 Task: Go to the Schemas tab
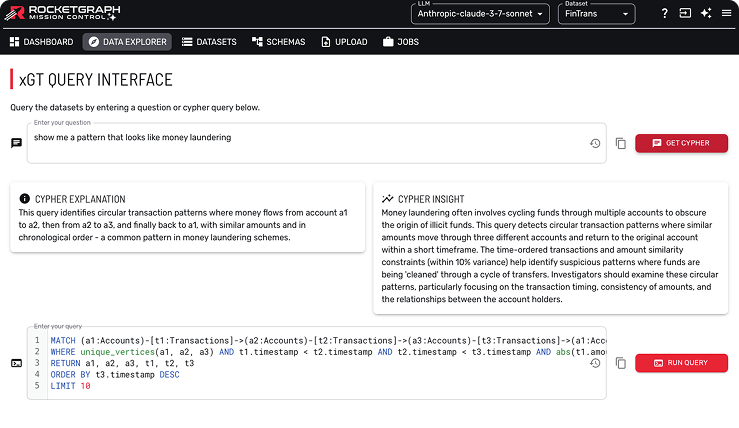coord(279,42)
